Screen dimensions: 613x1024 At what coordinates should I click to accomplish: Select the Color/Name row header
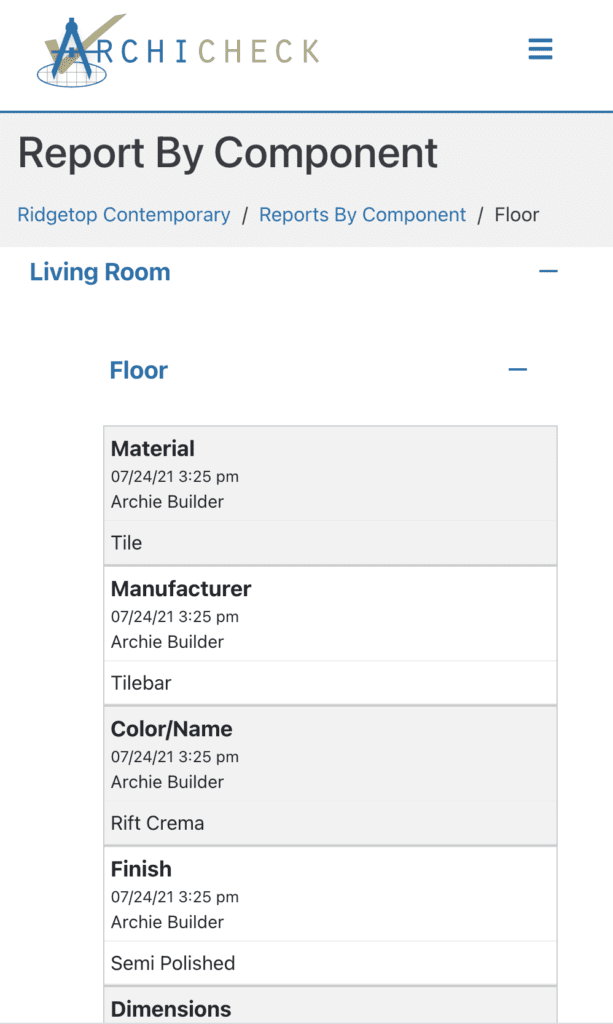171,729
